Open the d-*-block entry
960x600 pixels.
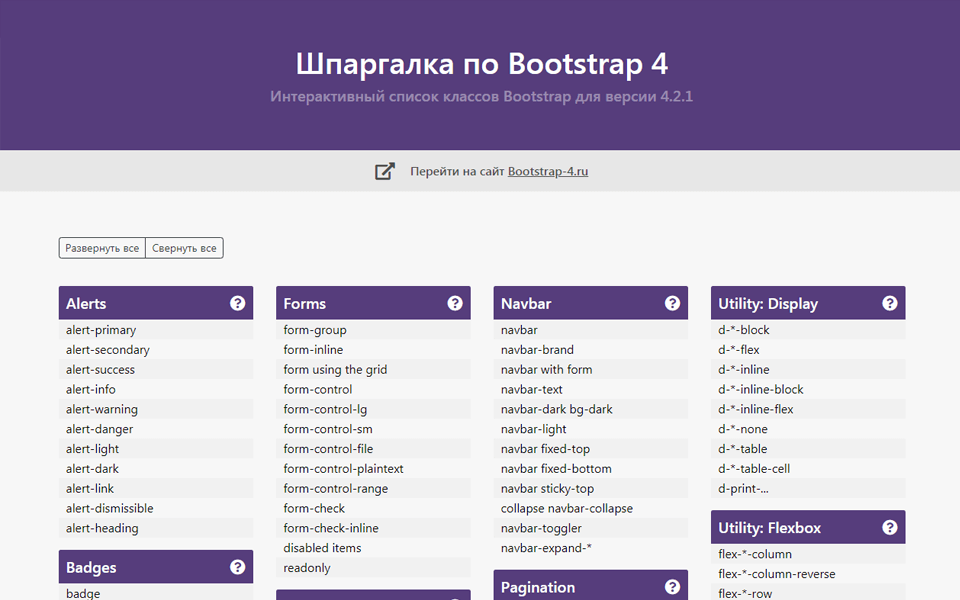coord(808,330)
